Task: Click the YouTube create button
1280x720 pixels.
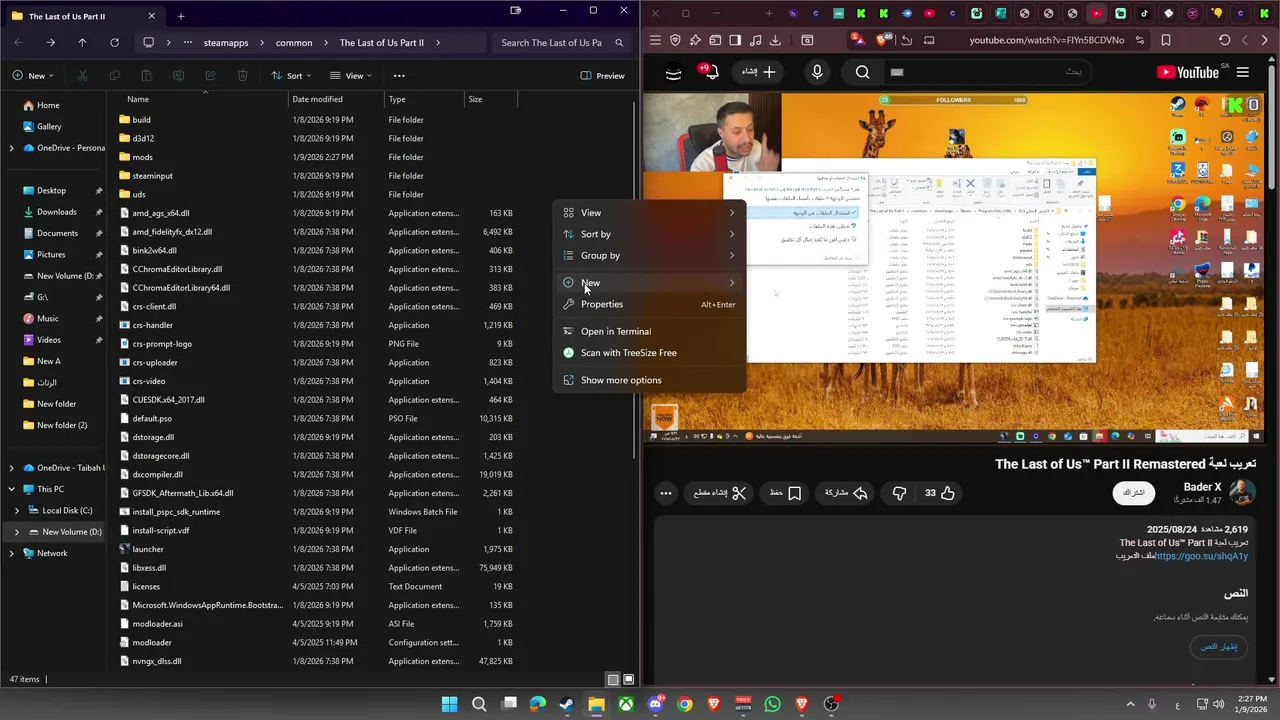Action: (758, 72)
